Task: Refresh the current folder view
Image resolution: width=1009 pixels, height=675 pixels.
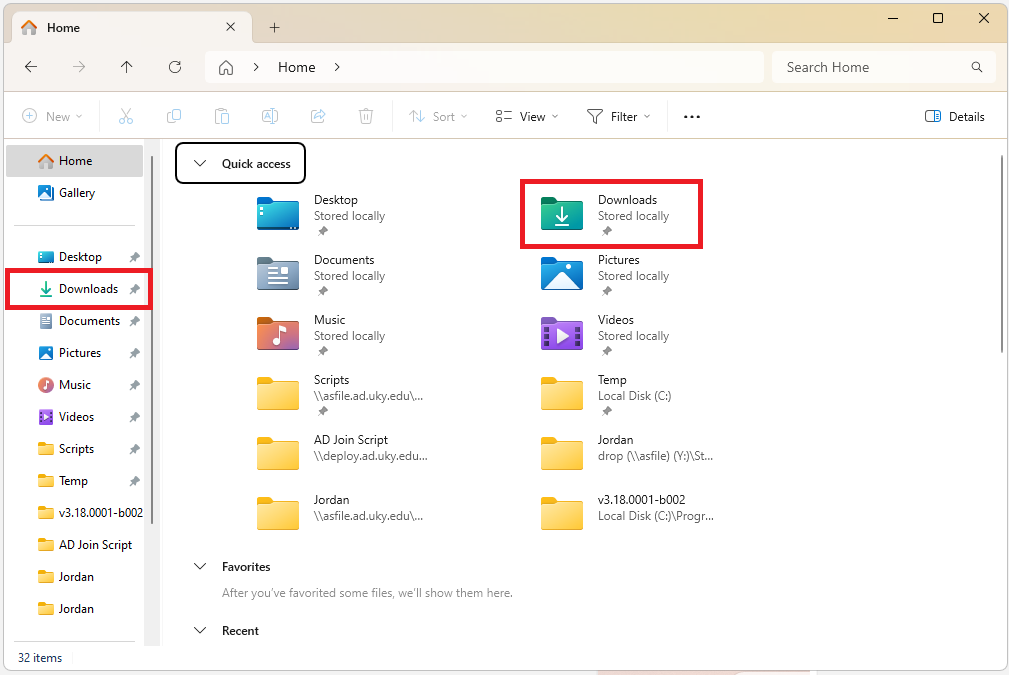Action: [175, 67]
